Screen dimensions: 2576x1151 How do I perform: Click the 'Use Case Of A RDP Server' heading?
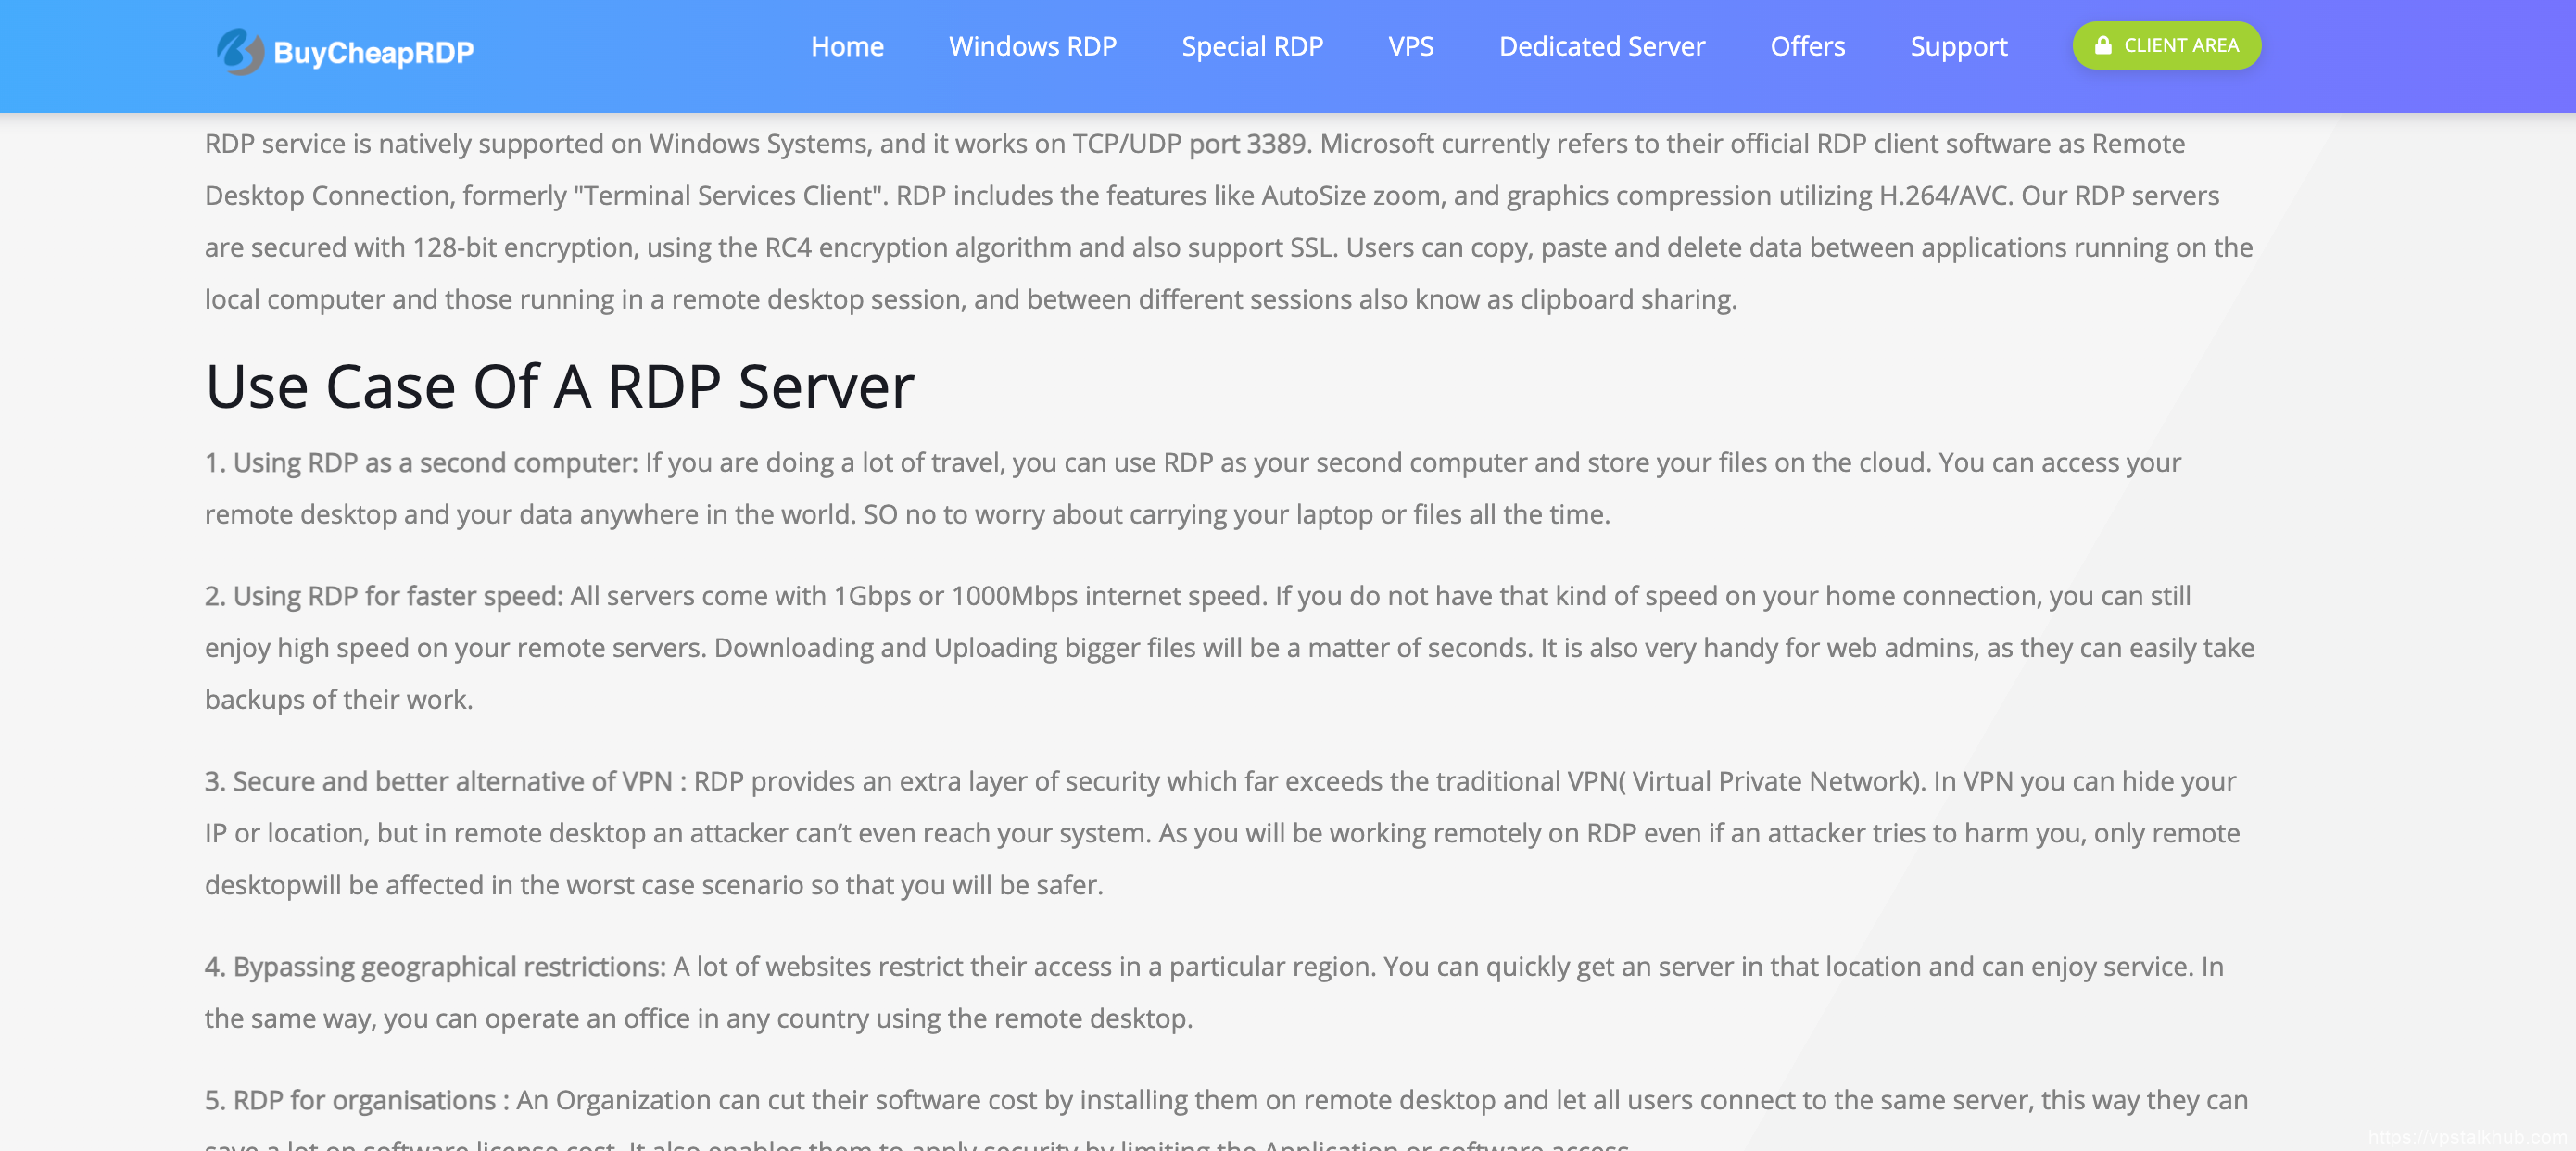pos(559,386)
